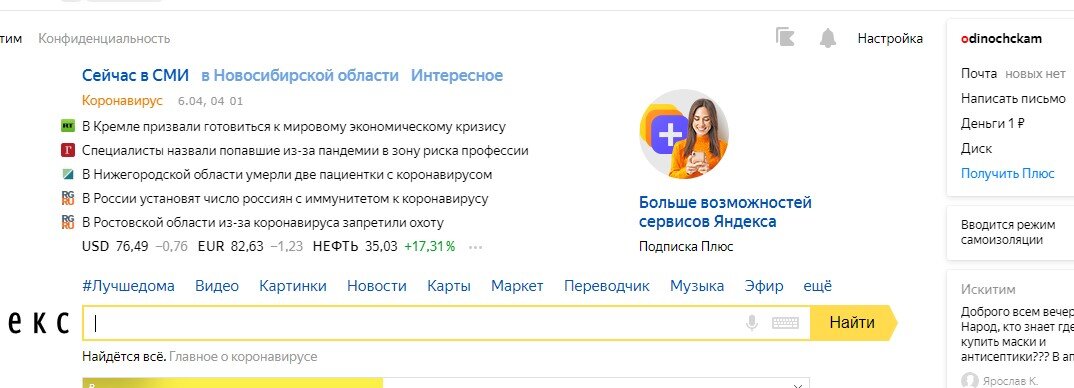Open the Конфиденциальность link
Image resolution: width=1074 pixels, height=388 pixels.
tap(104, 39)
